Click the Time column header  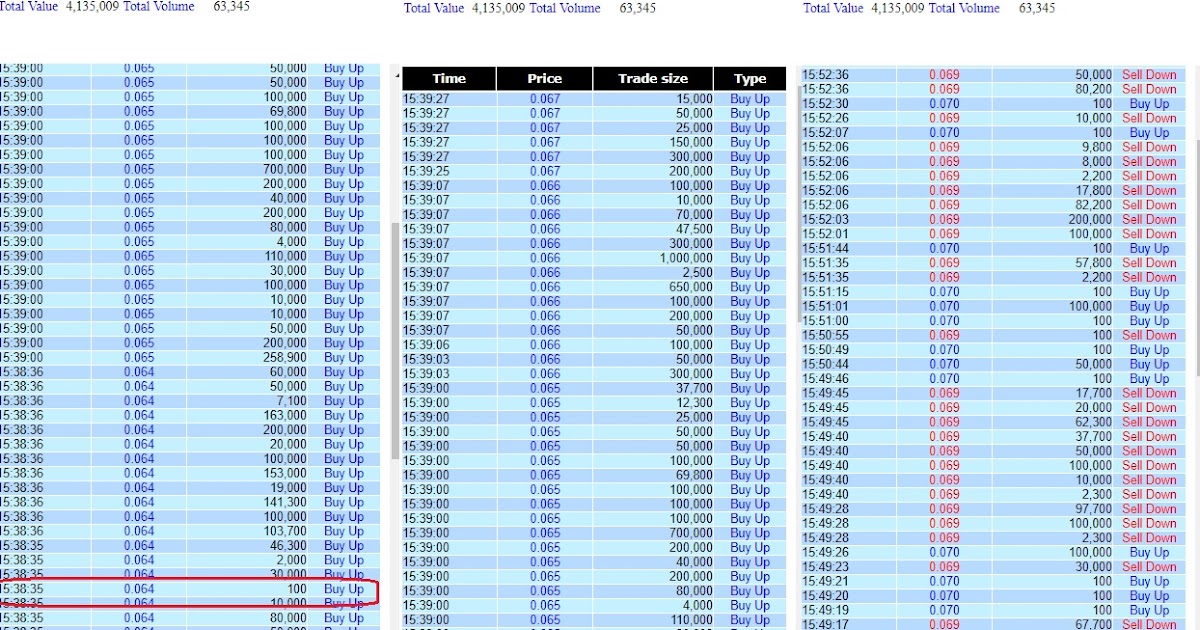point(449,78)
